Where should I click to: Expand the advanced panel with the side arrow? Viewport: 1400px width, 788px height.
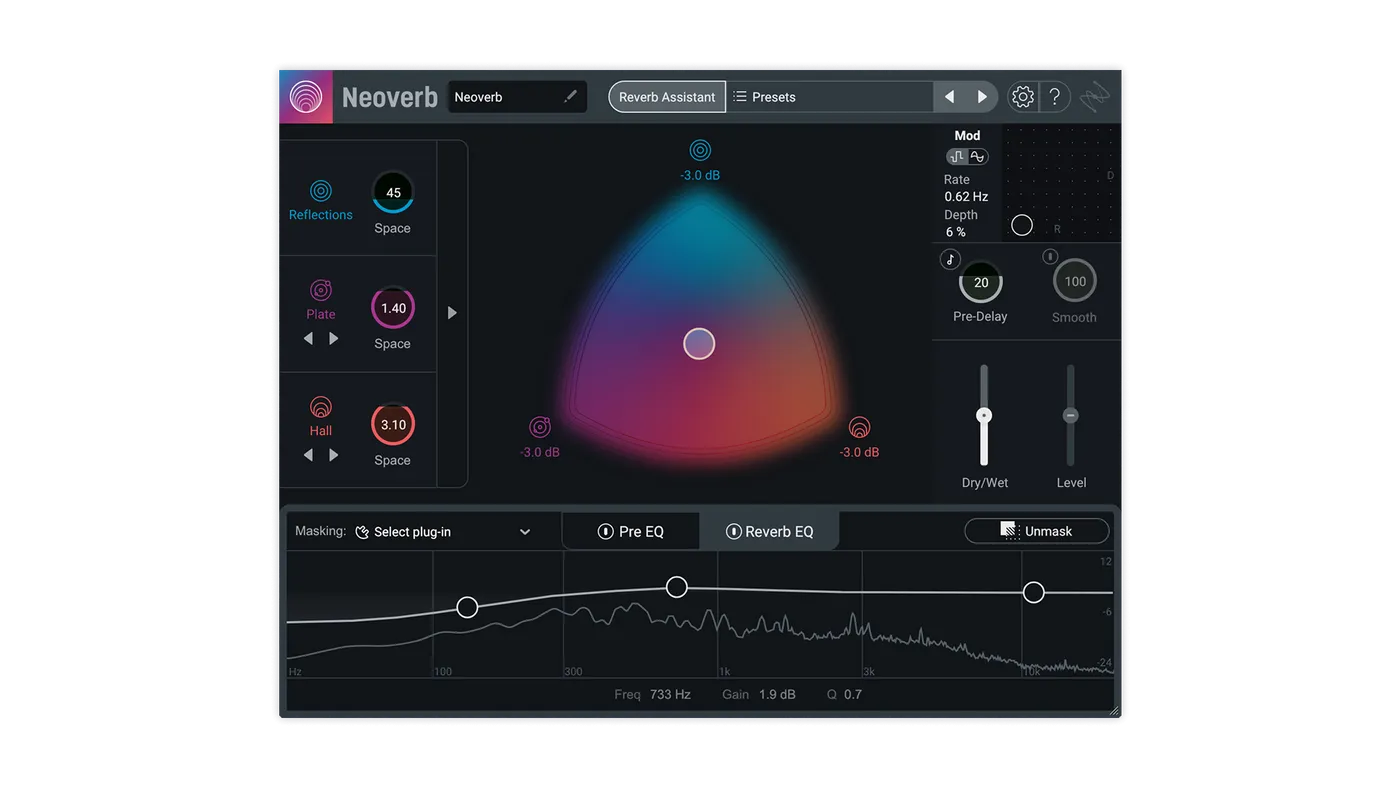click(x=452, y=313)
